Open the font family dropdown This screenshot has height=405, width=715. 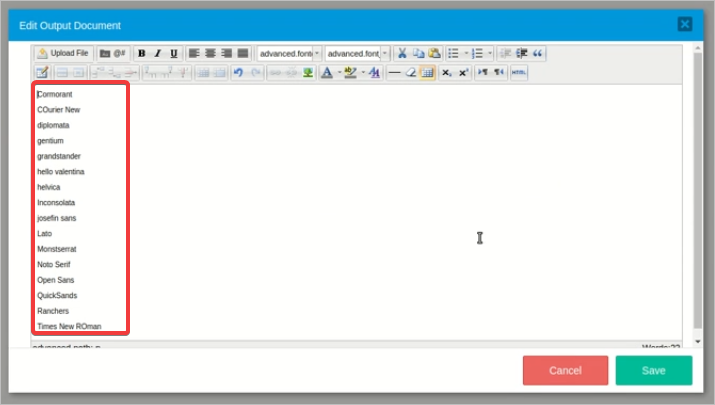[288, 53]
